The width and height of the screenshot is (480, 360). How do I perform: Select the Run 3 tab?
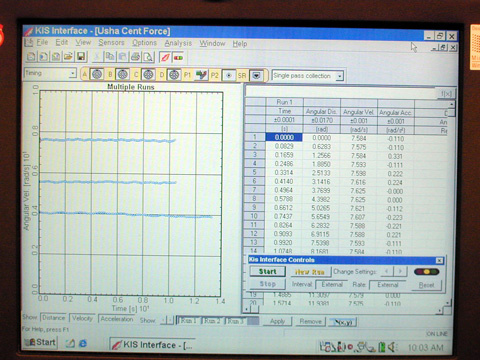[x=235, y=321]
